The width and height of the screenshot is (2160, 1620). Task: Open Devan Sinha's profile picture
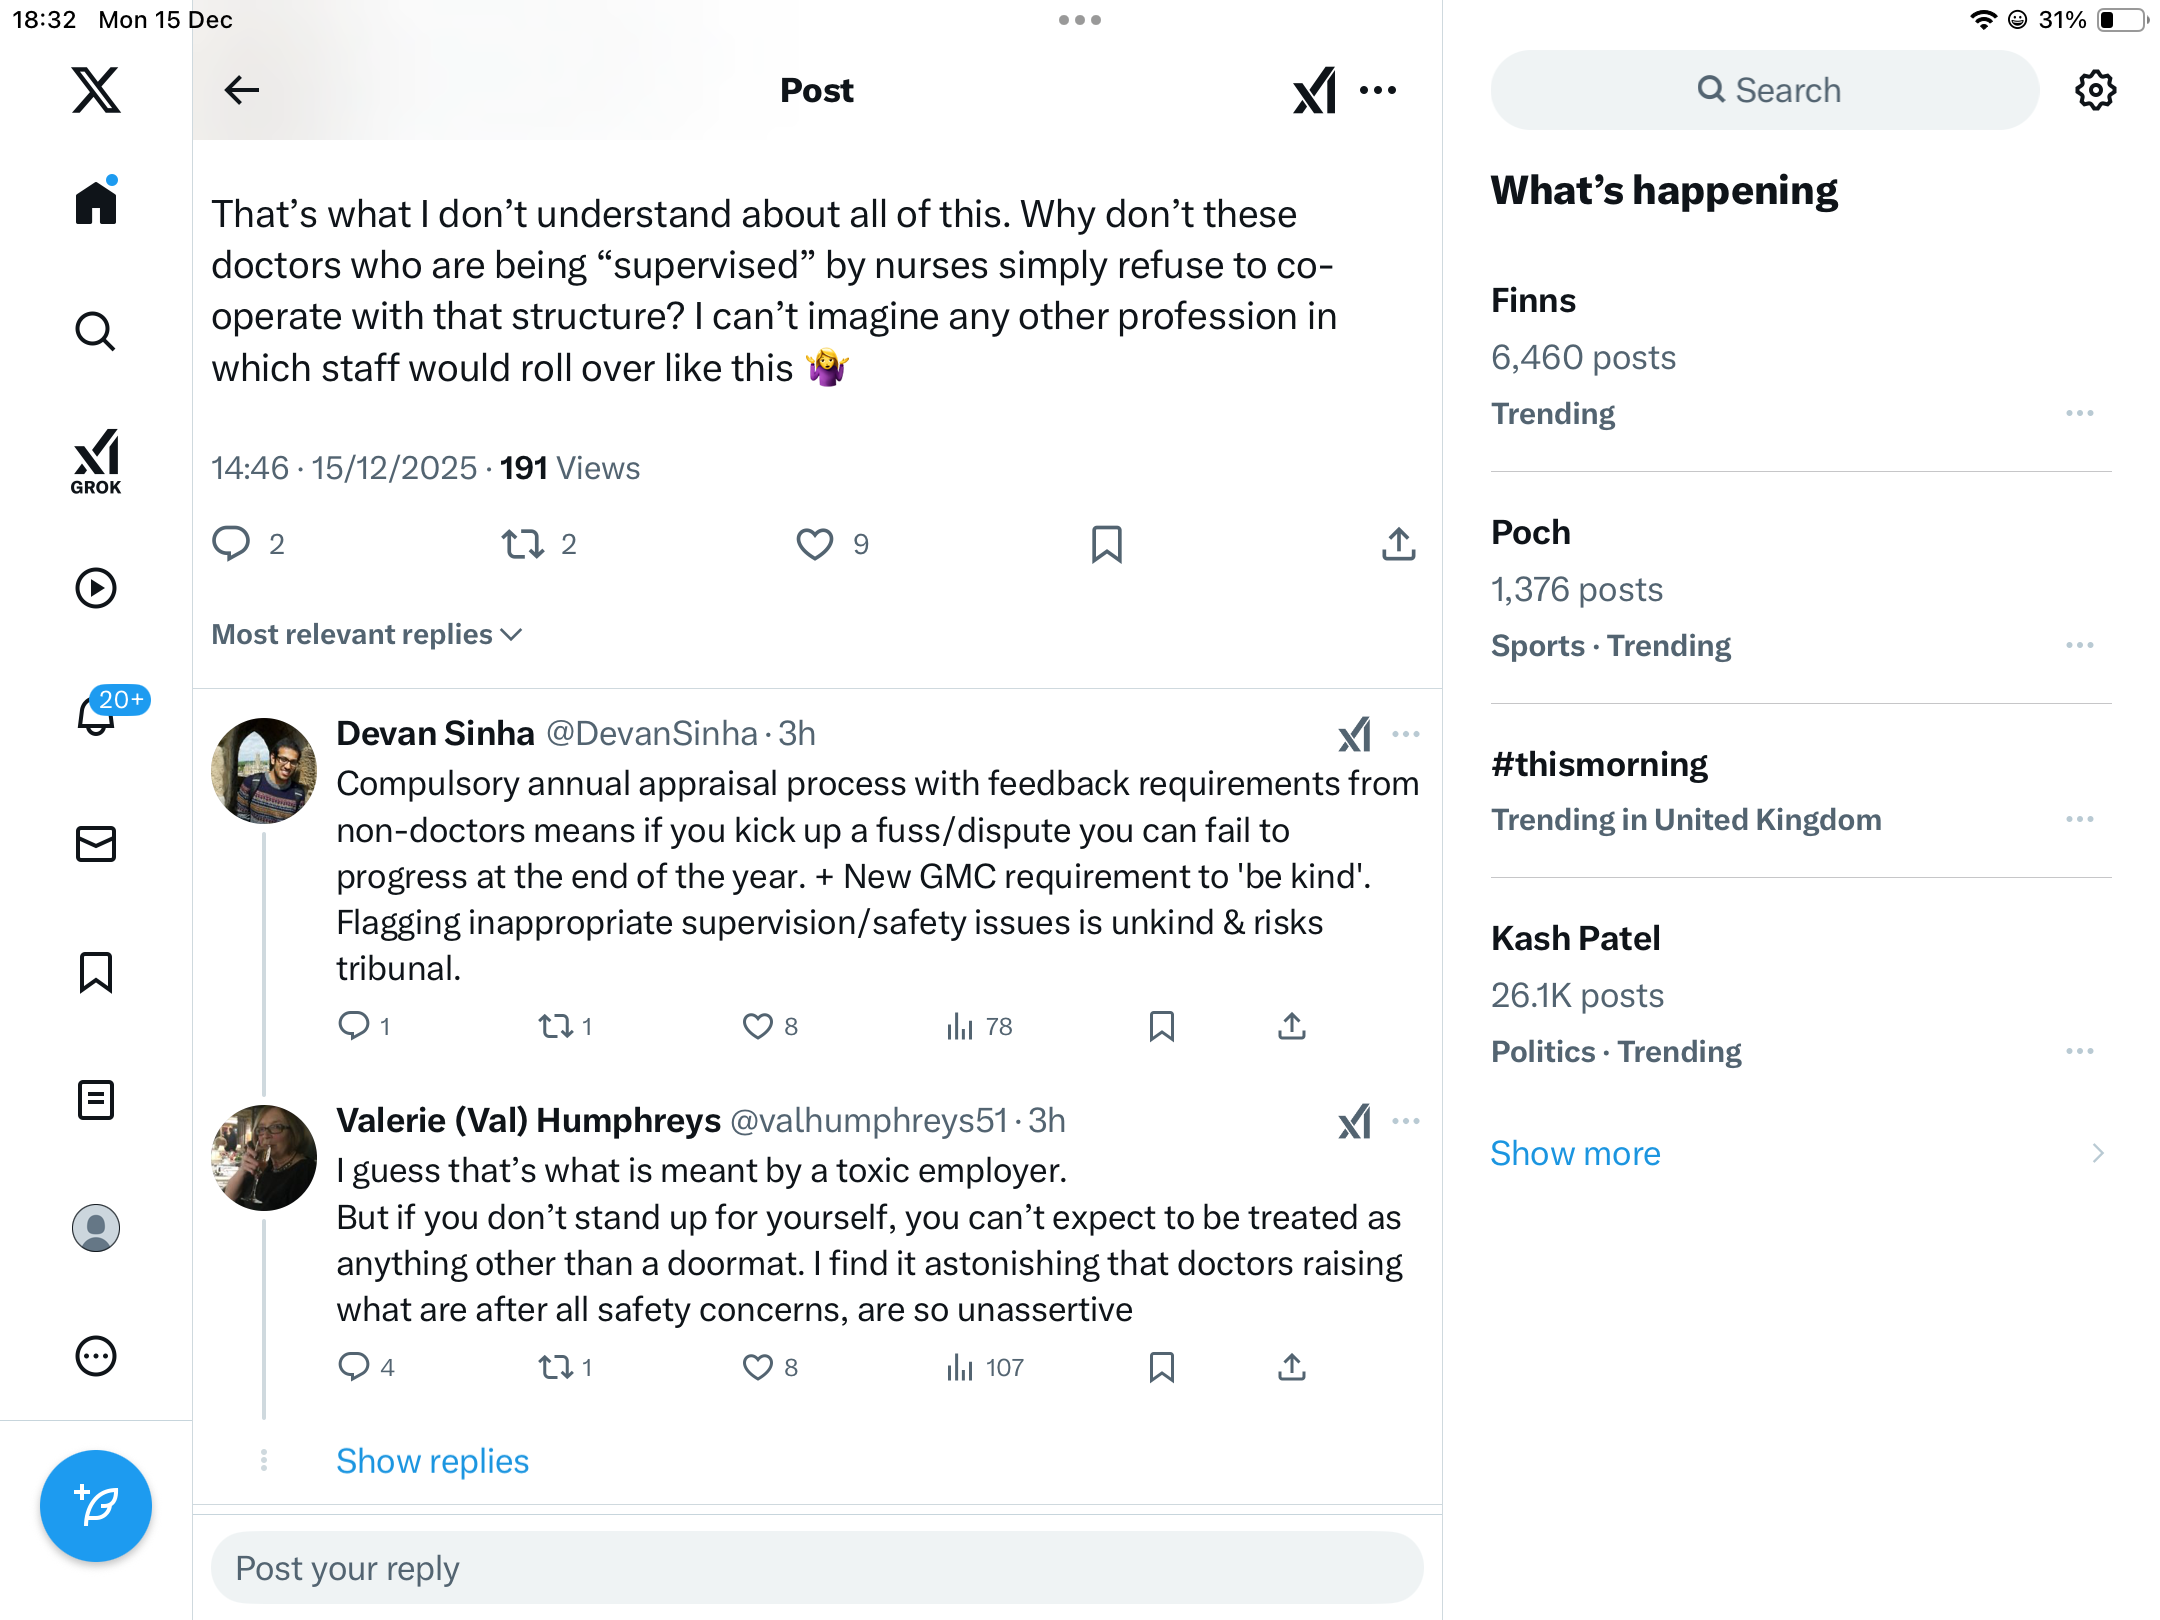coord(264,771)
